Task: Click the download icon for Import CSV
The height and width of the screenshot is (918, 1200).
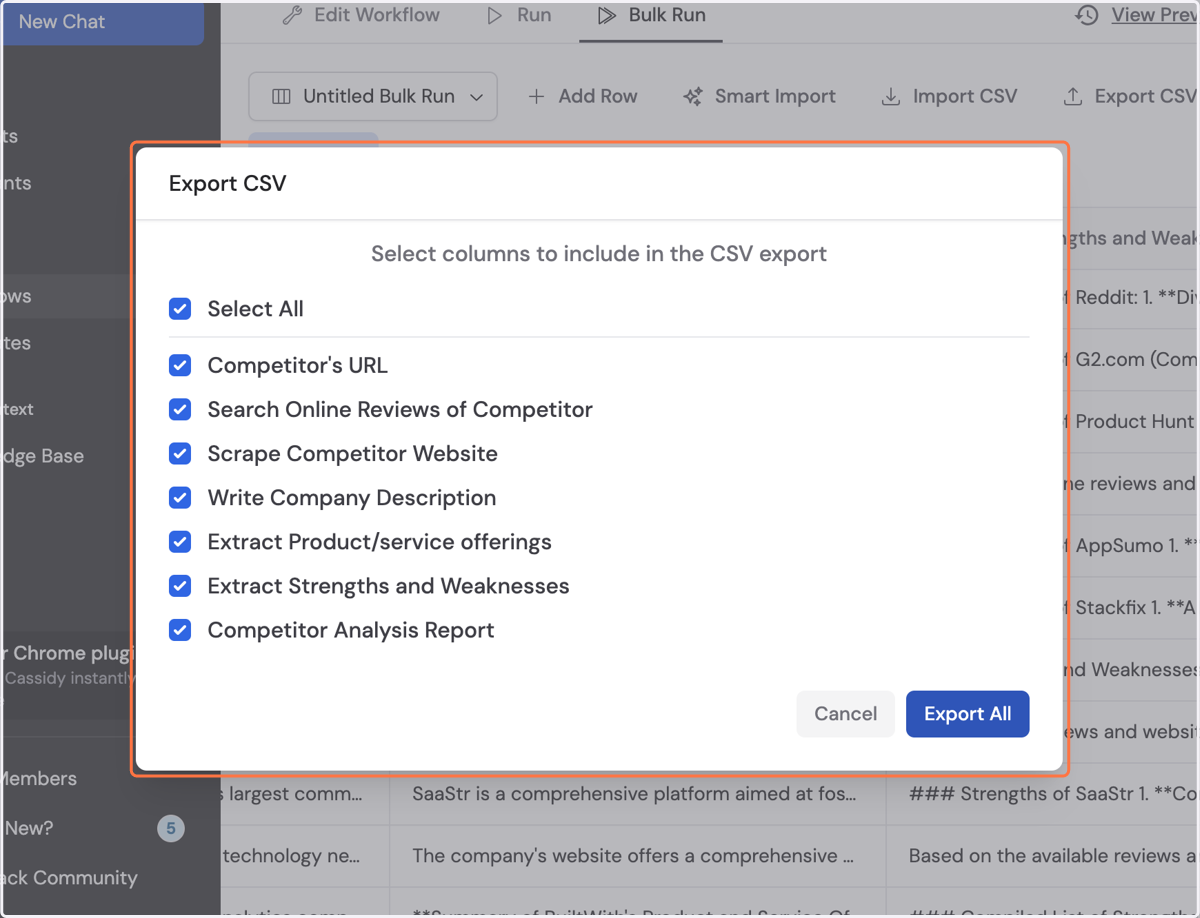Action: point(890,97)
